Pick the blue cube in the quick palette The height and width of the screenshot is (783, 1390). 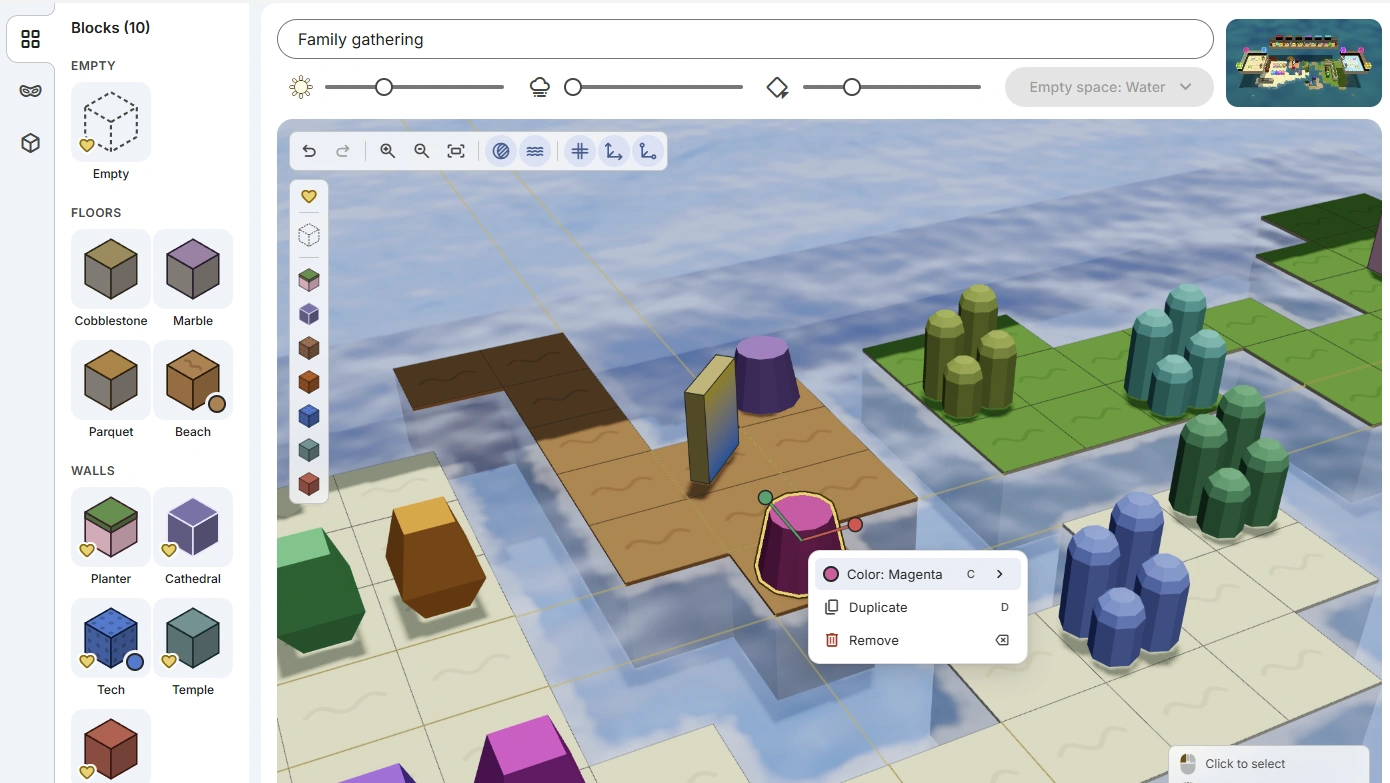point(309,416)
